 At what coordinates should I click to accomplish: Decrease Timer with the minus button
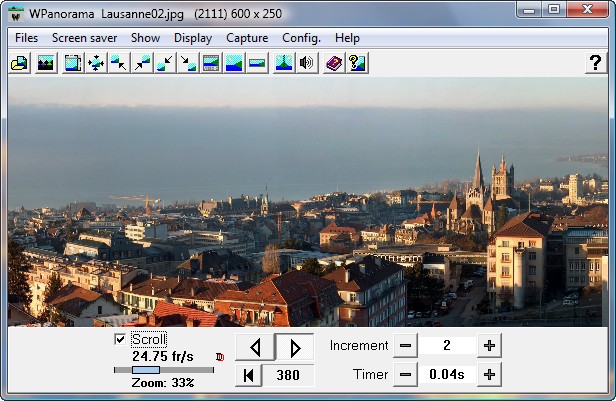[405, 375]
